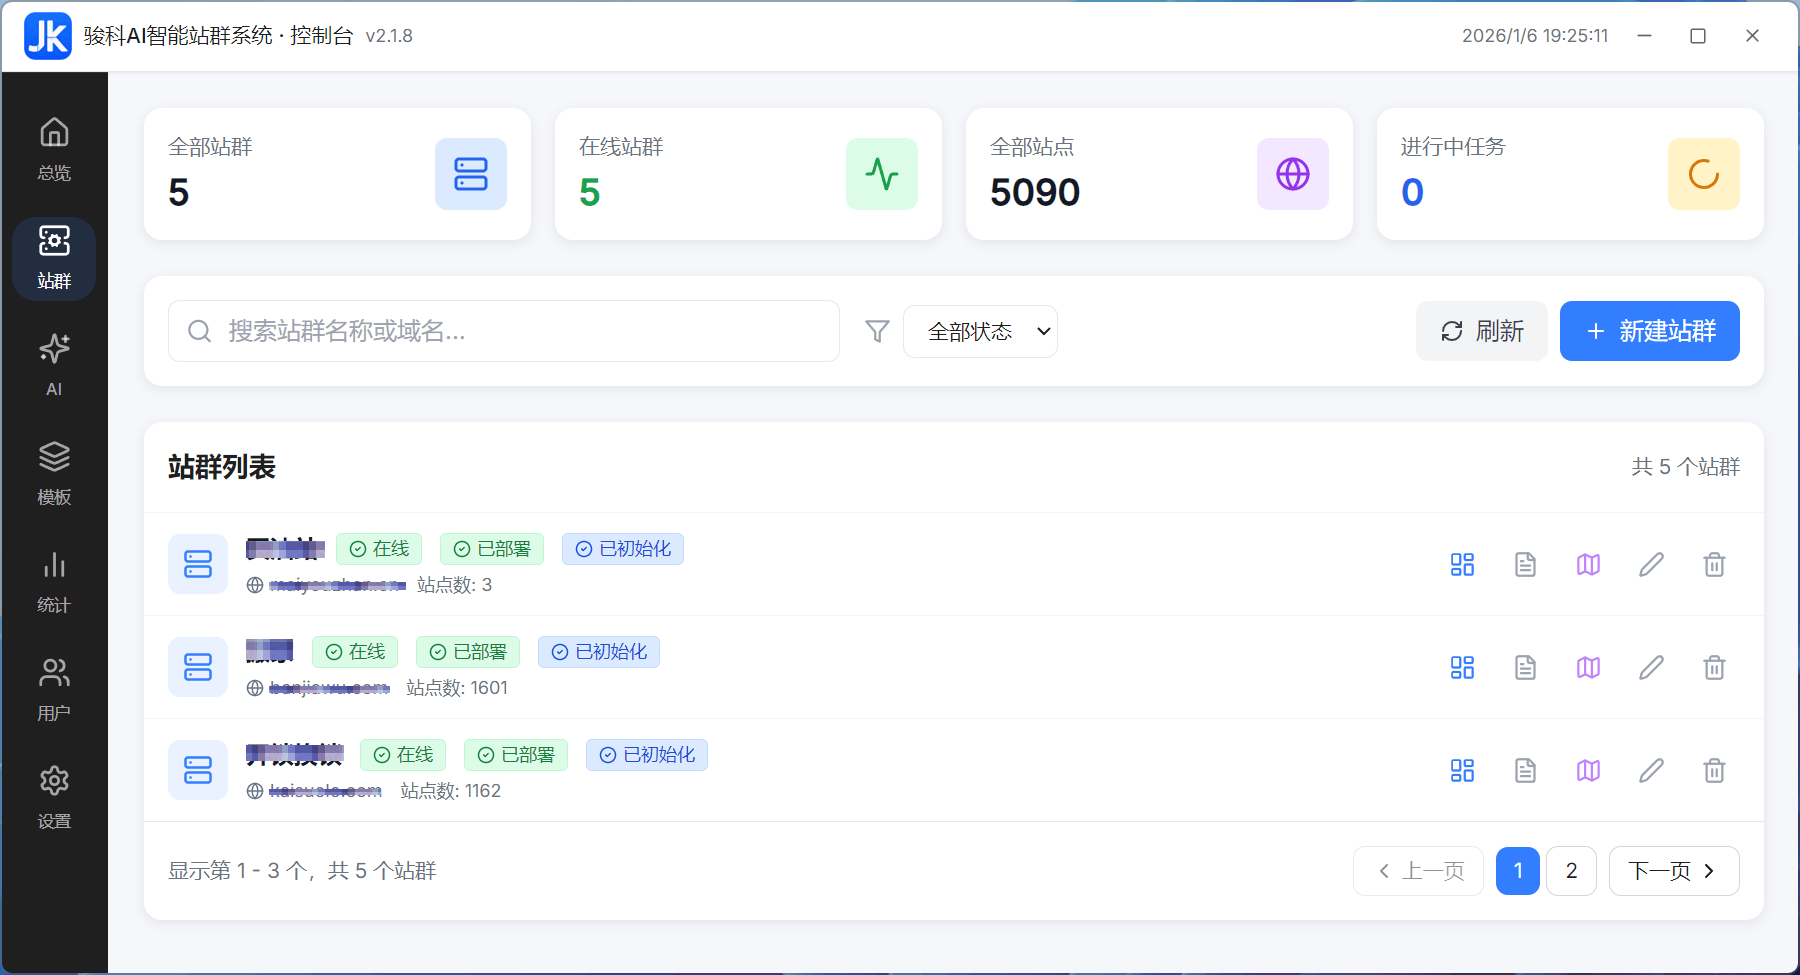The height and width of the screenshot is (975, 1800).
Task: Expand the 下一页 pagination control
Action: click(x=1673, y=871)
